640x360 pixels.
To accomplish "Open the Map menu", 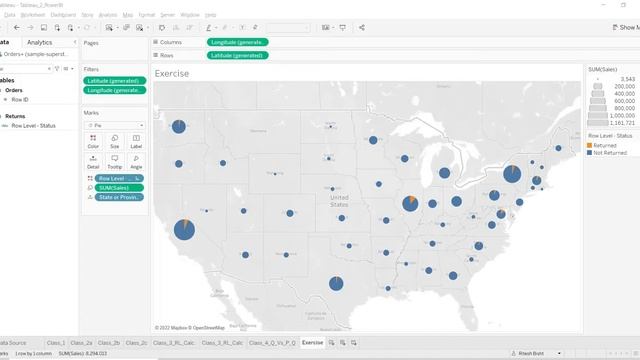I will click(128, 15).
